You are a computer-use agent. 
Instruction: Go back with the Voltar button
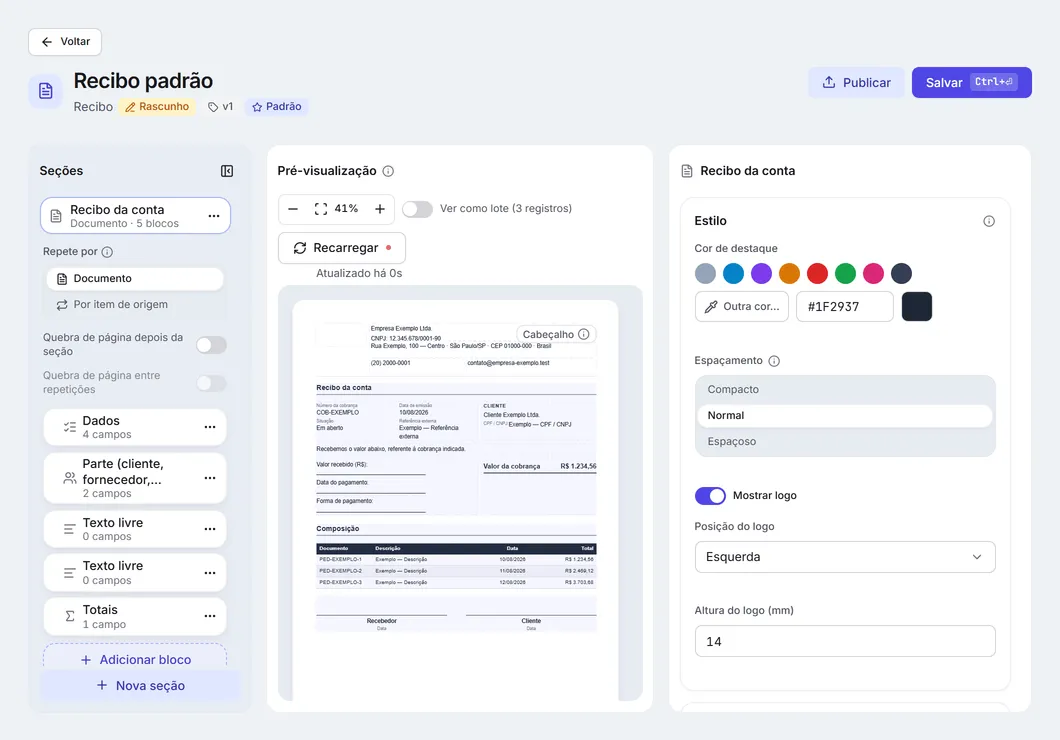[65, 42]
